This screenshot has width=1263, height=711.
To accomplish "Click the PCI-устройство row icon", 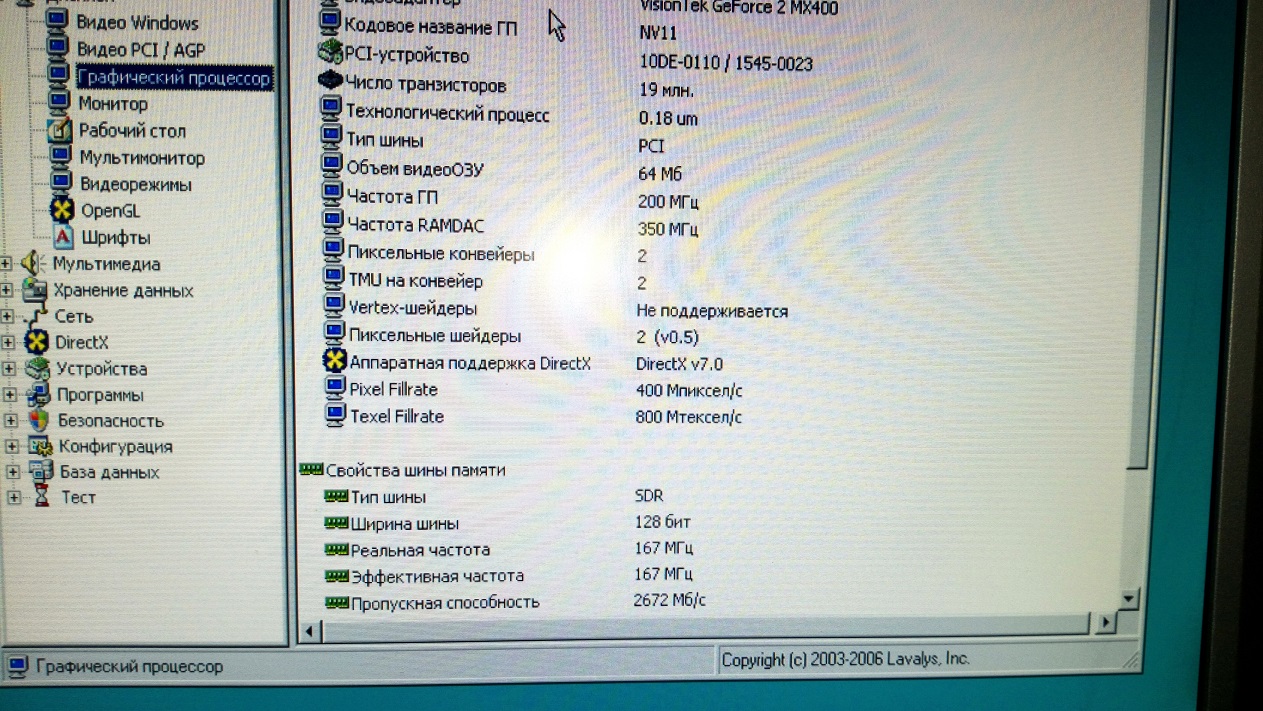I will coord(330,53).
